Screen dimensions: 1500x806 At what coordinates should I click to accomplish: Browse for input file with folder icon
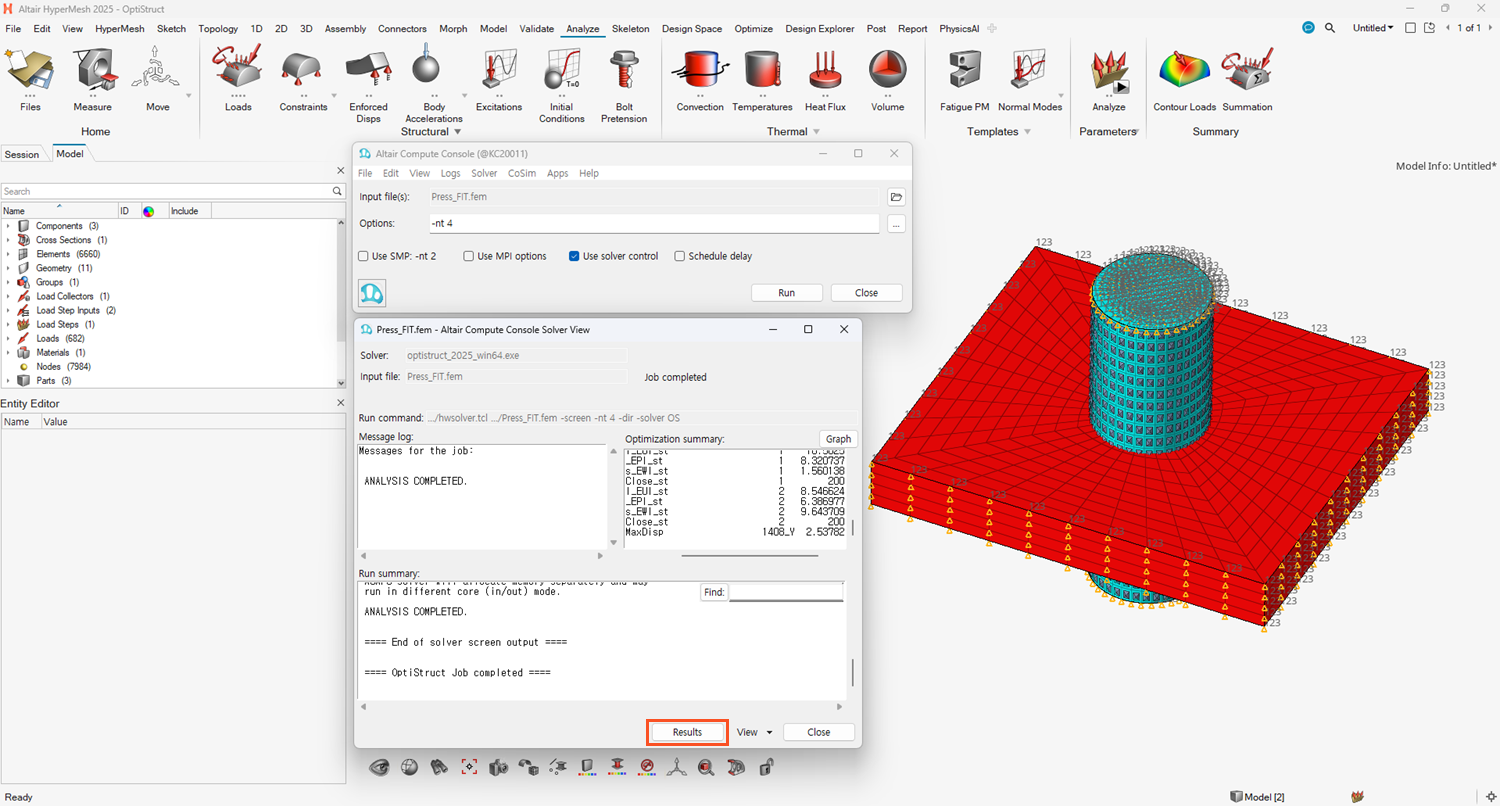896,197
